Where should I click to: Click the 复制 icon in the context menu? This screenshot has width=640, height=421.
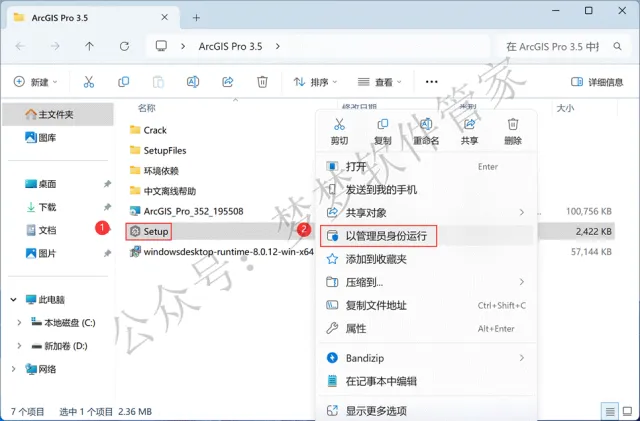[382, 124]
